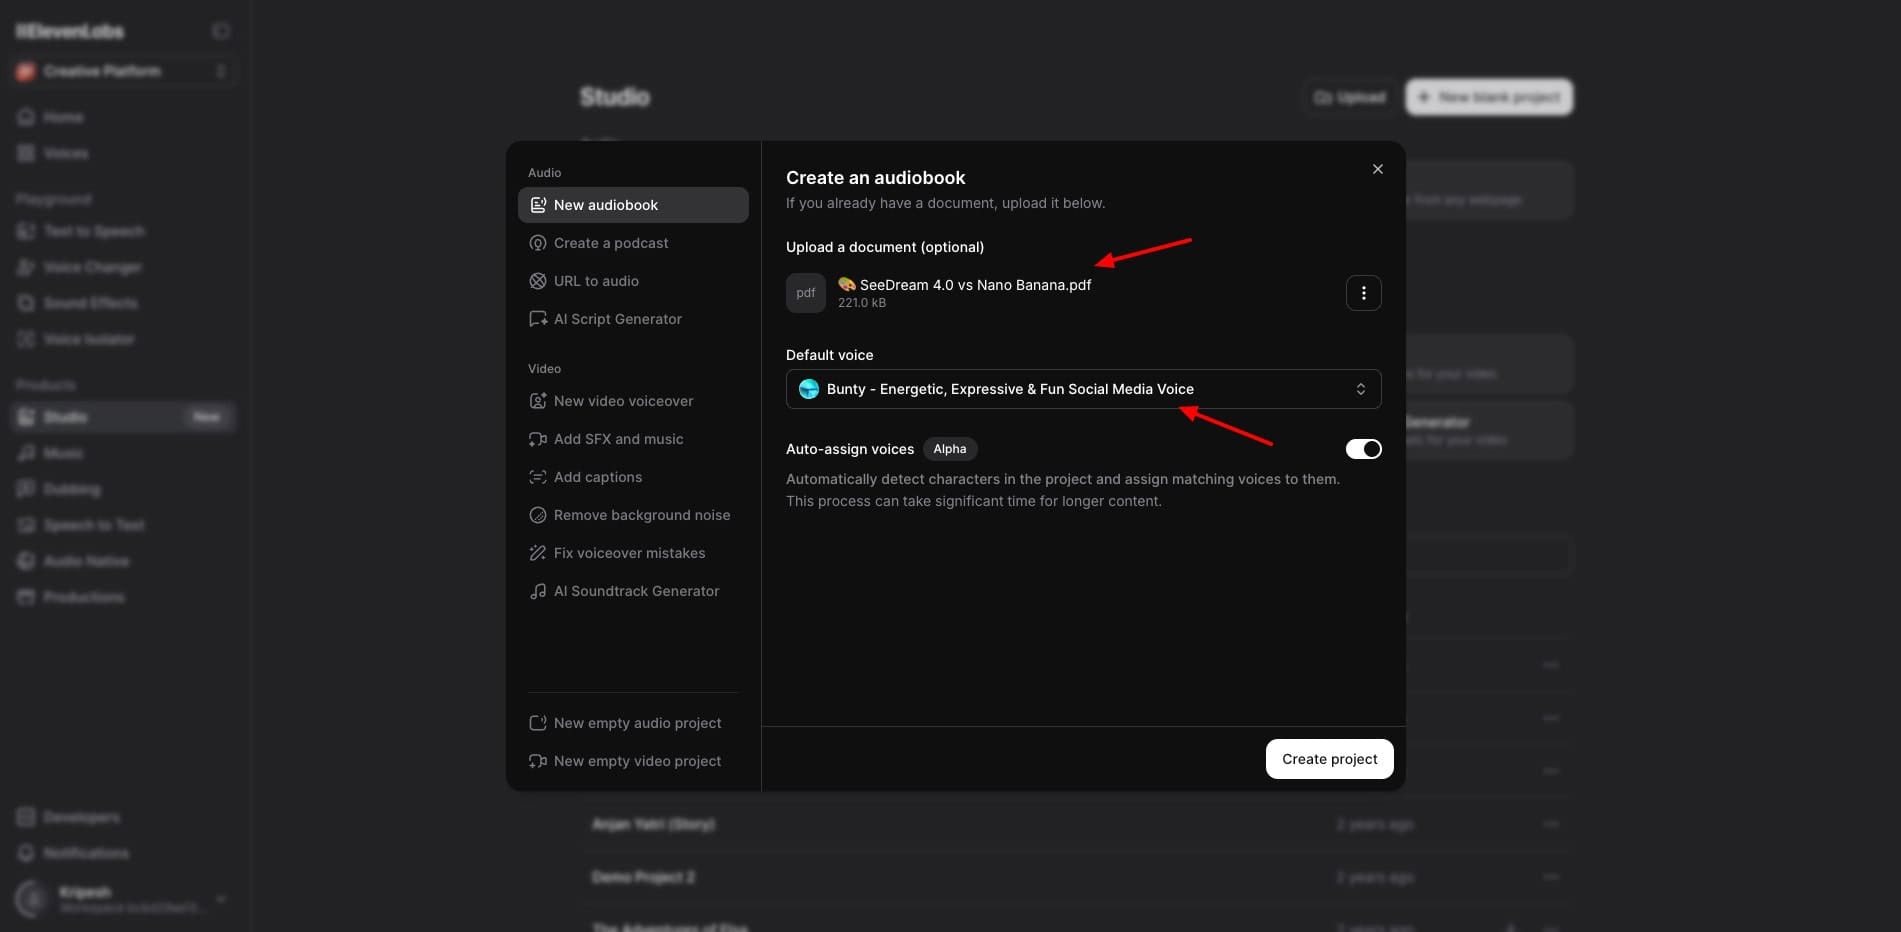Screen dimensions: 1901x932
Task: Click the Fix voiceover mistakes wand icon
Action: point(537,553)
